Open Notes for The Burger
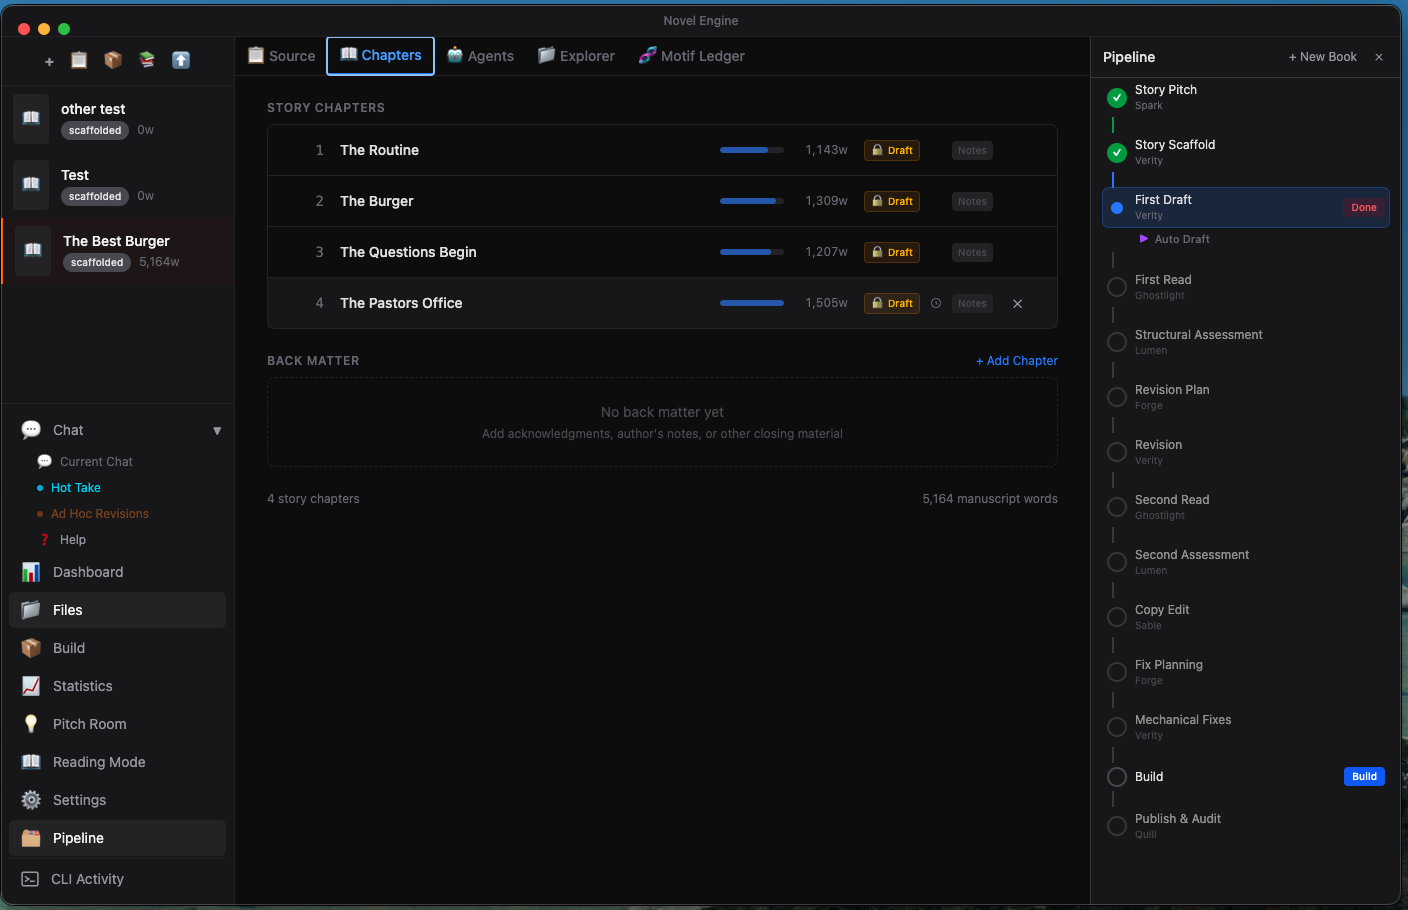 tap(972, 202)
